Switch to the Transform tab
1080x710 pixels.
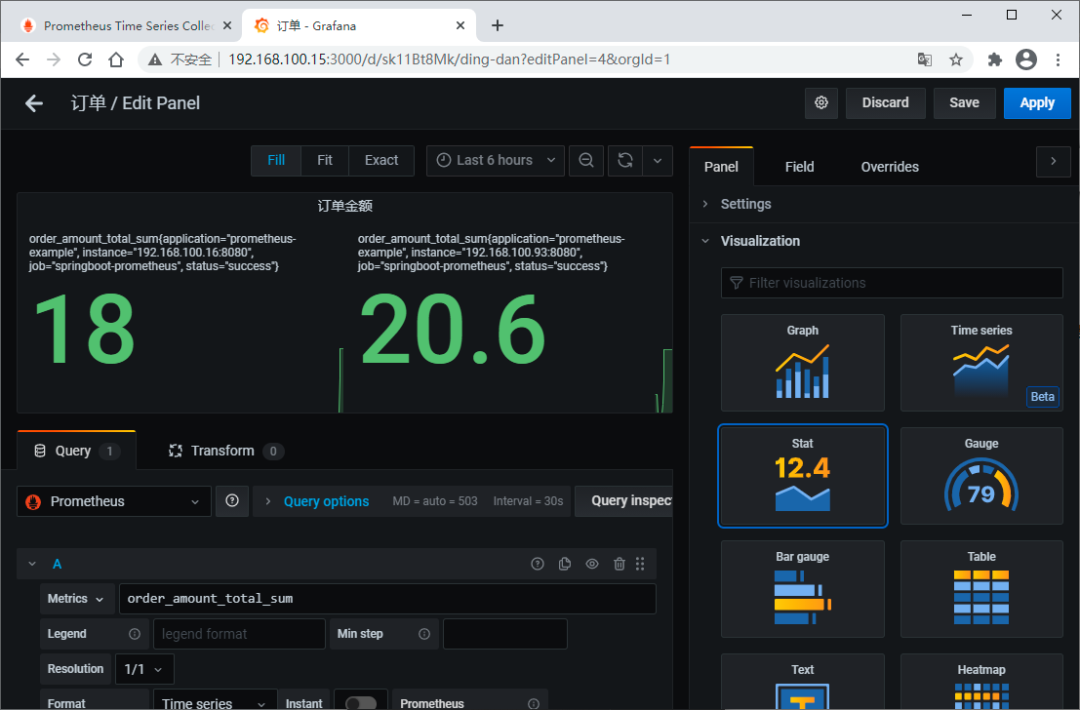(x=224, y=450)
